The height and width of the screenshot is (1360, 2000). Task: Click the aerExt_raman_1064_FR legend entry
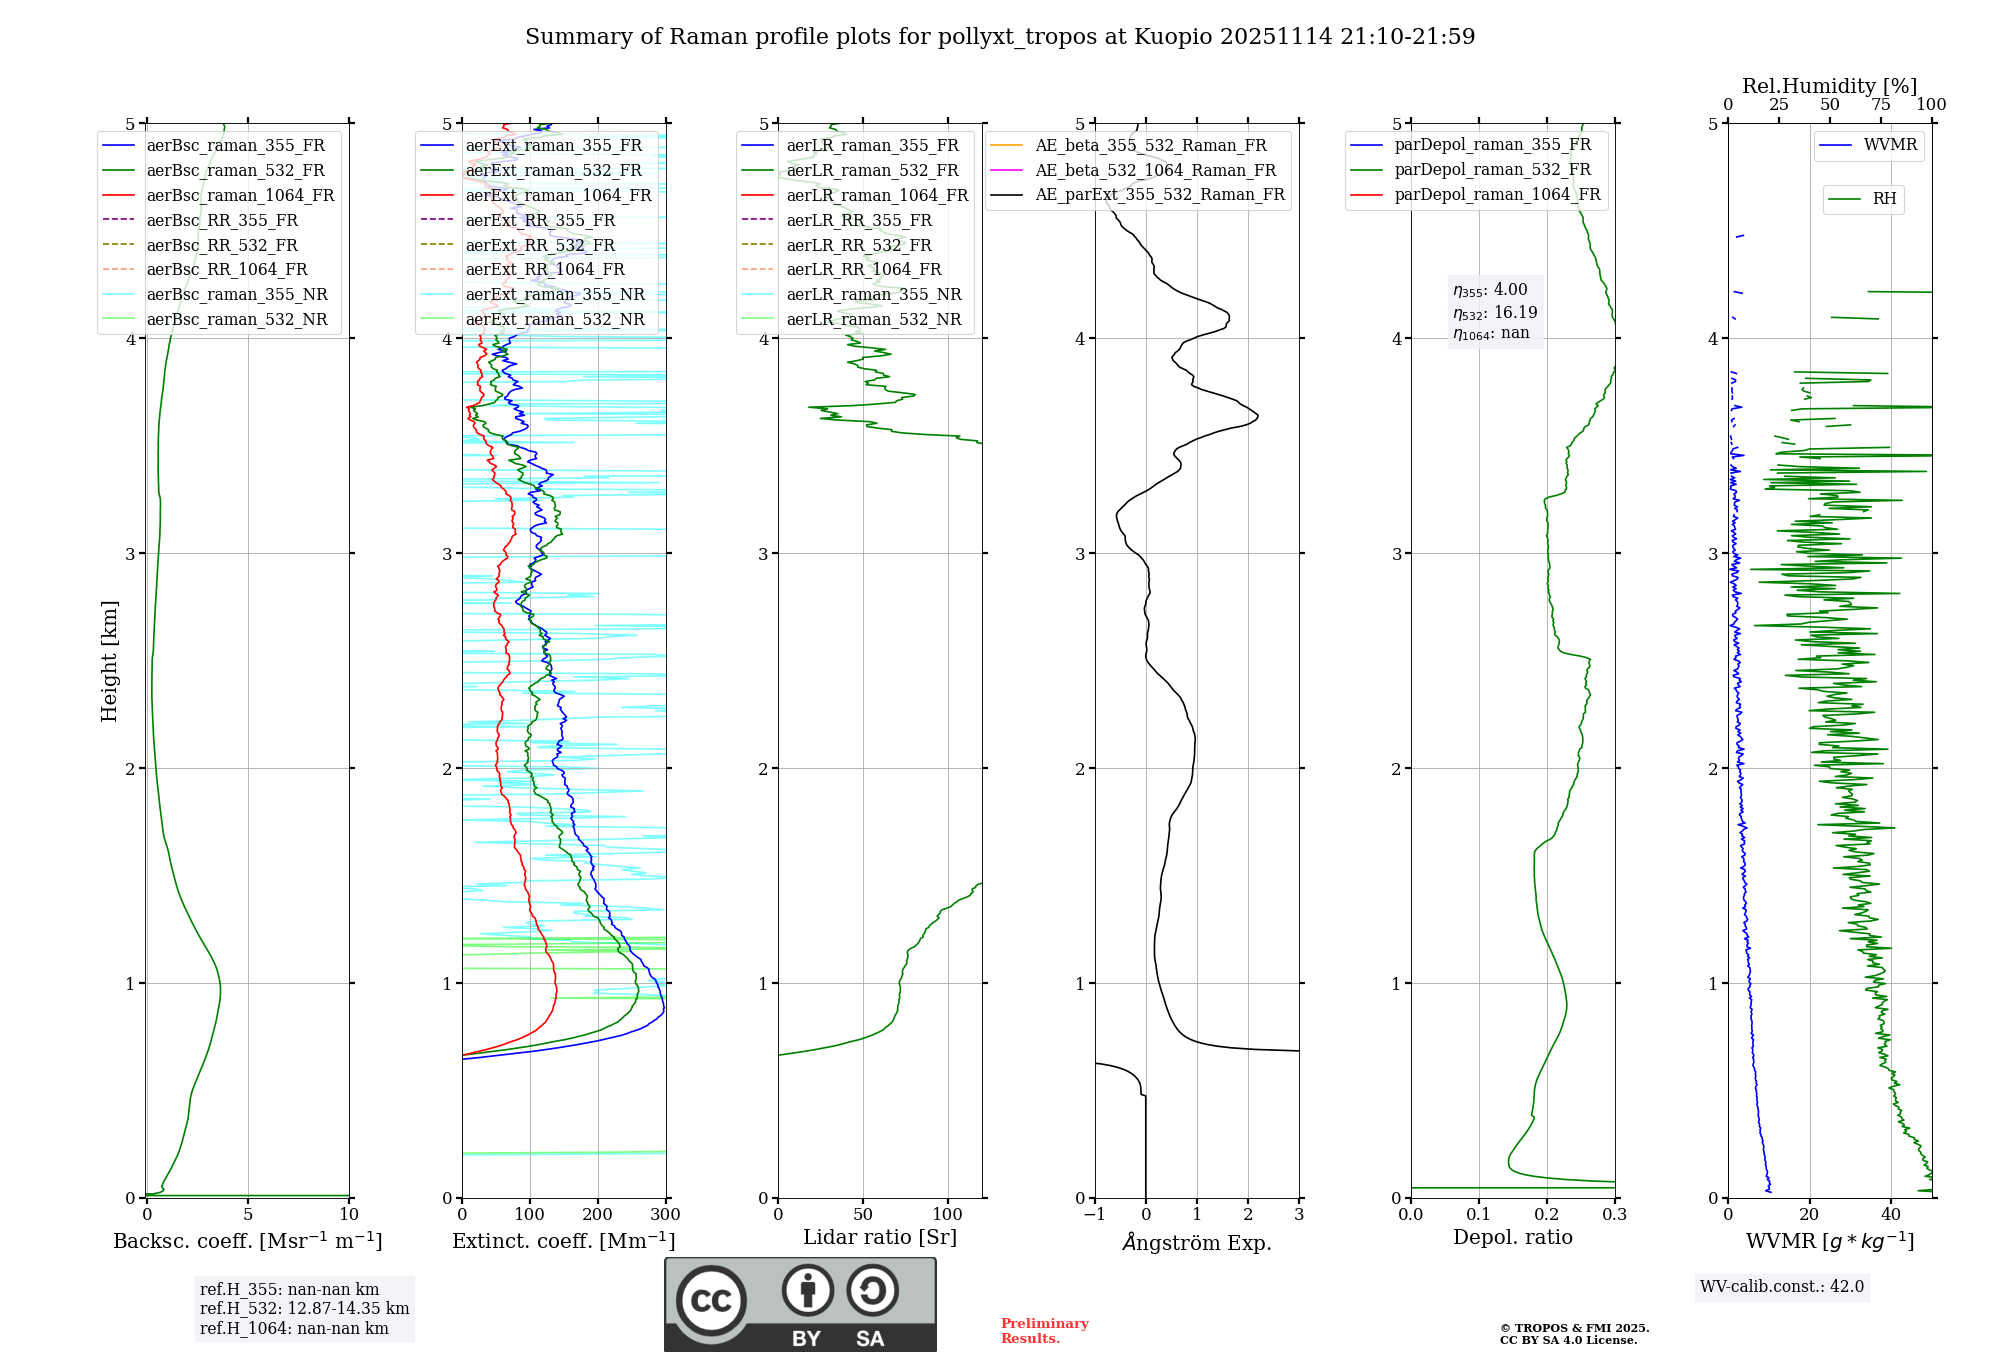(557, 195)
